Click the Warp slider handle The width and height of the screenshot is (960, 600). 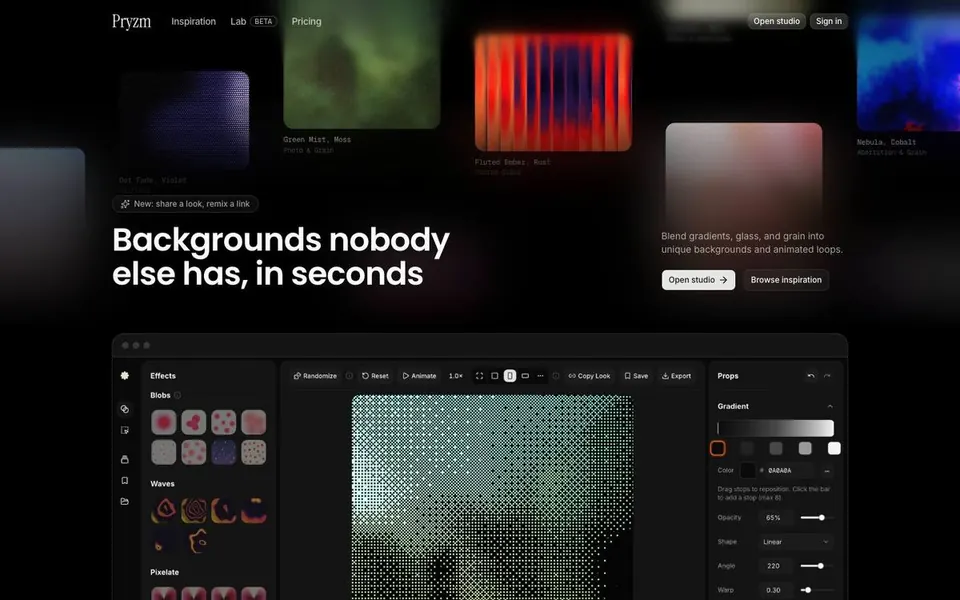pyautogui.click(x=808, y=590)
